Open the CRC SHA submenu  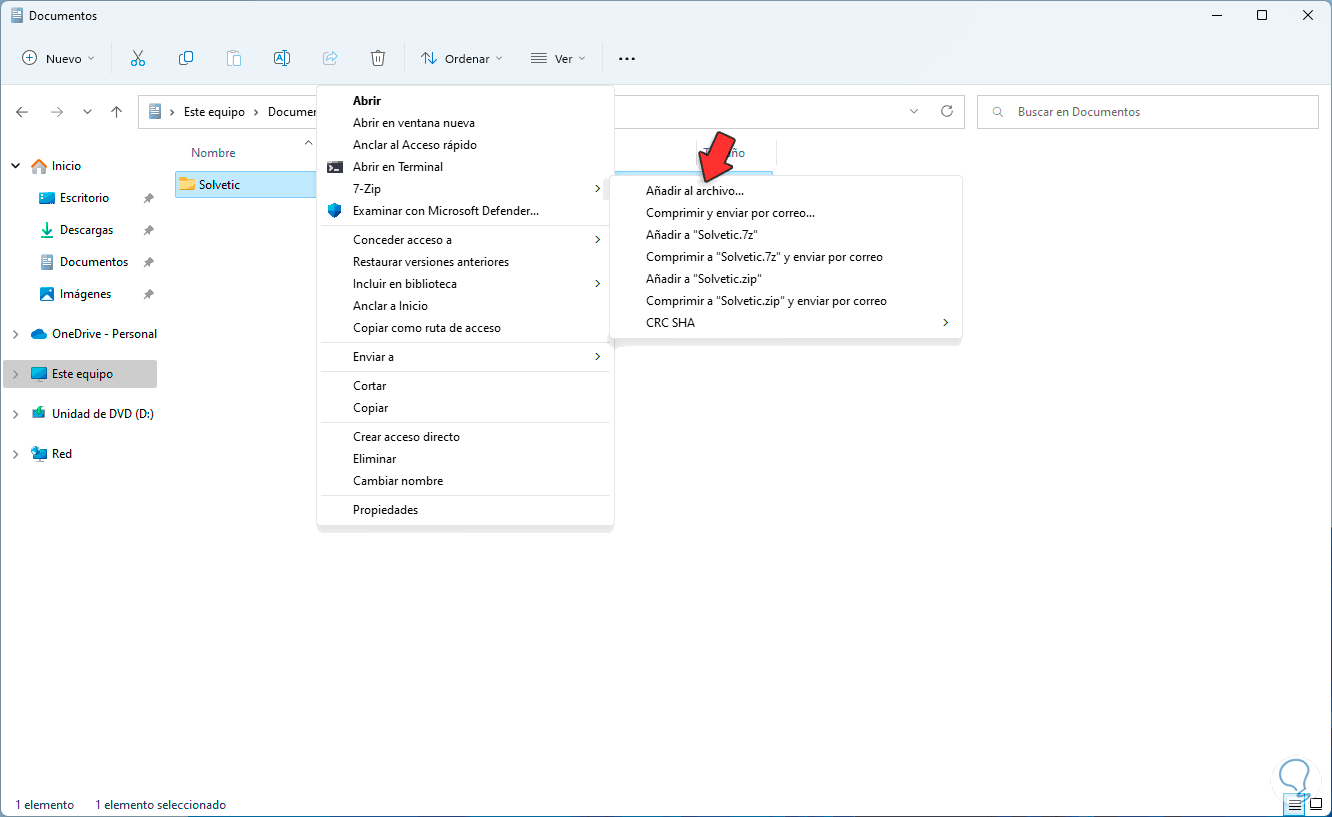(670, 323)
